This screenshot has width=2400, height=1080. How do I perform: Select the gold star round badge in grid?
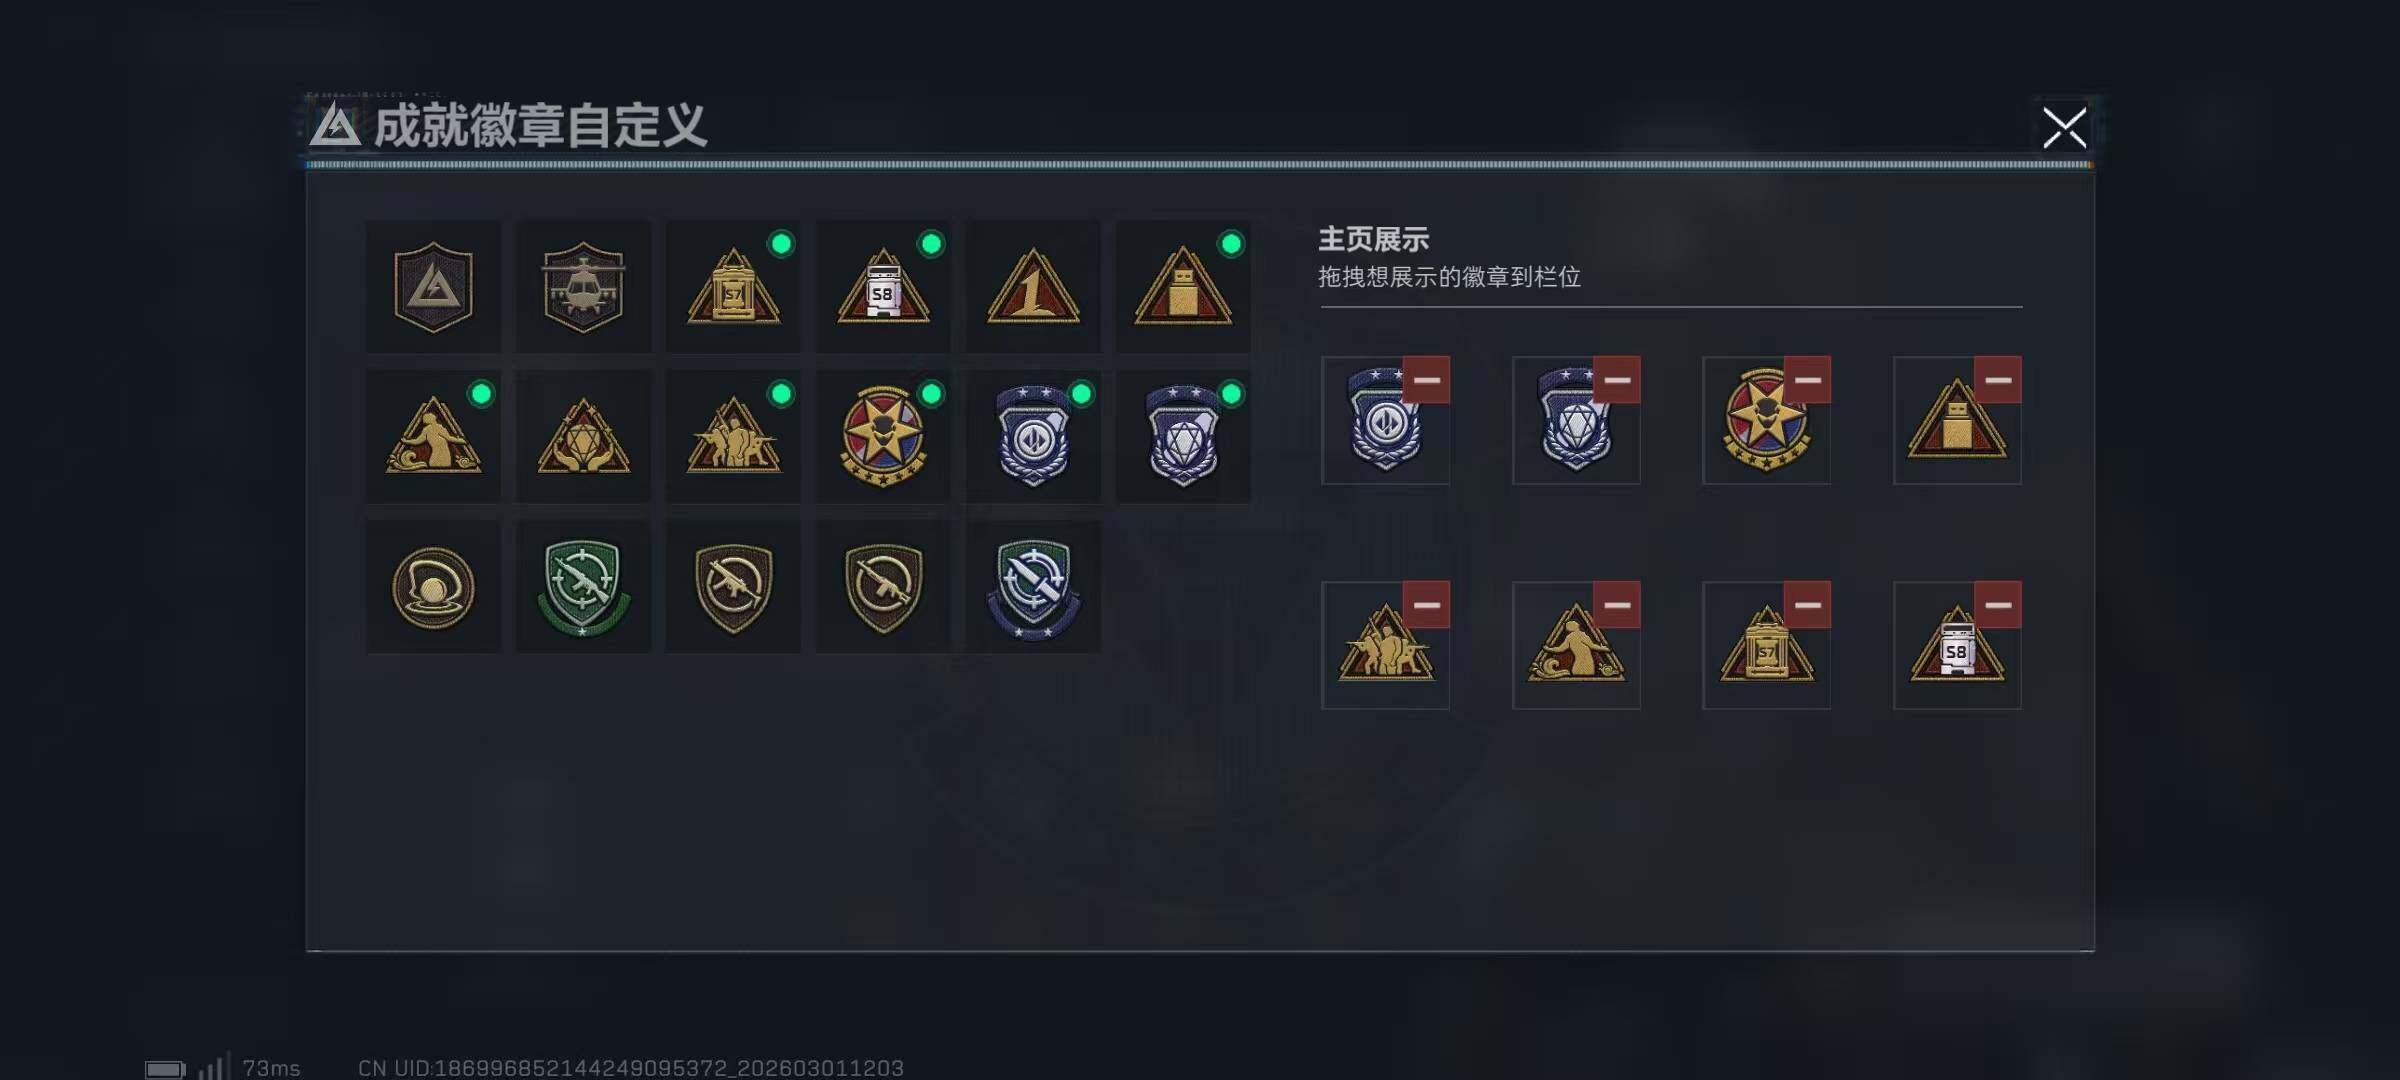(883, 437)
